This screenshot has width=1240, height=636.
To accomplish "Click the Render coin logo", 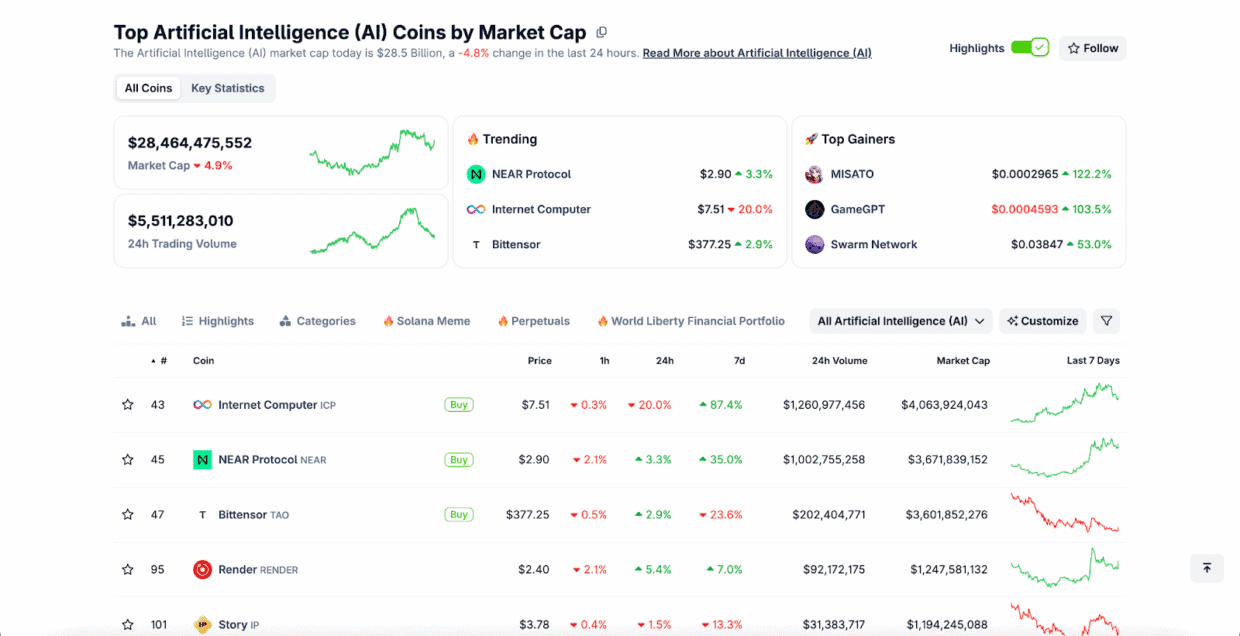I will point(202,570).
